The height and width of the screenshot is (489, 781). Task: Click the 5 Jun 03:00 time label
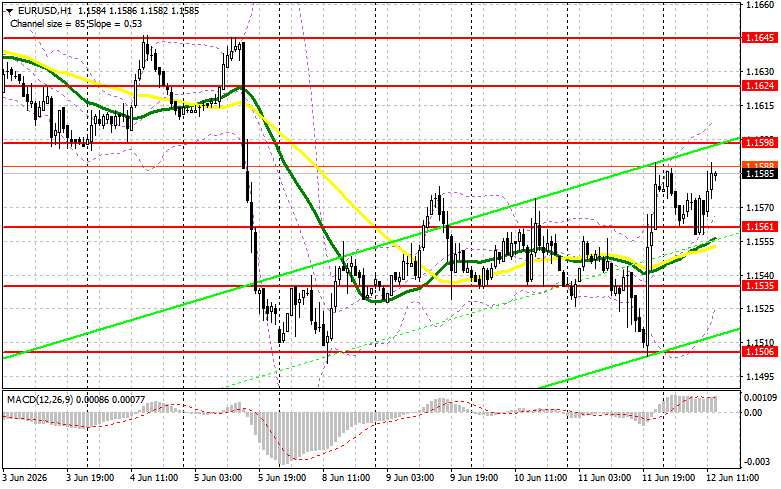click(x=218, y=478)
